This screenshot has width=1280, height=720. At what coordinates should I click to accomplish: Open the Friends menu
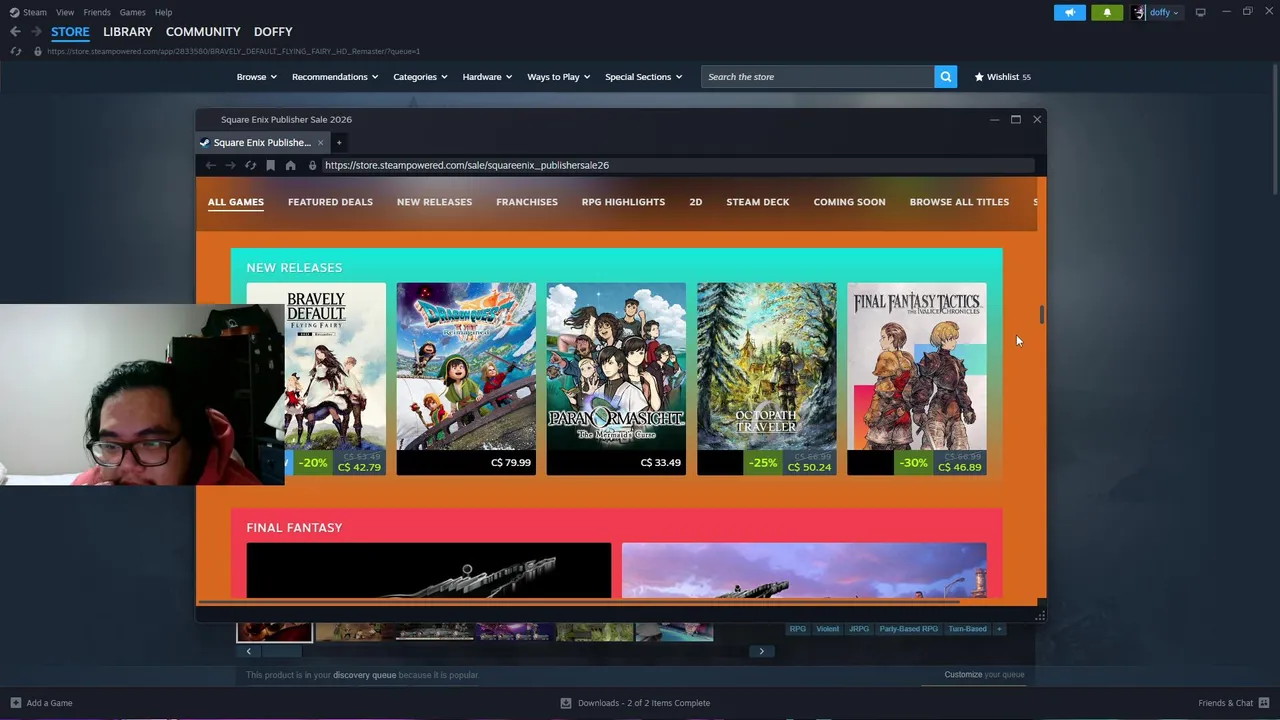(x=97, y=12)
